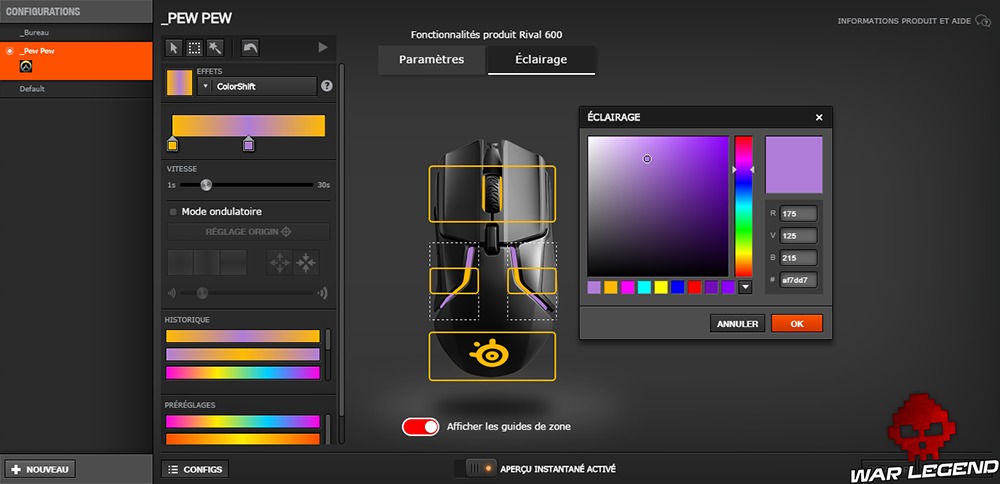
Task: Select the _Bureau configuration
Action: [36, 33]
